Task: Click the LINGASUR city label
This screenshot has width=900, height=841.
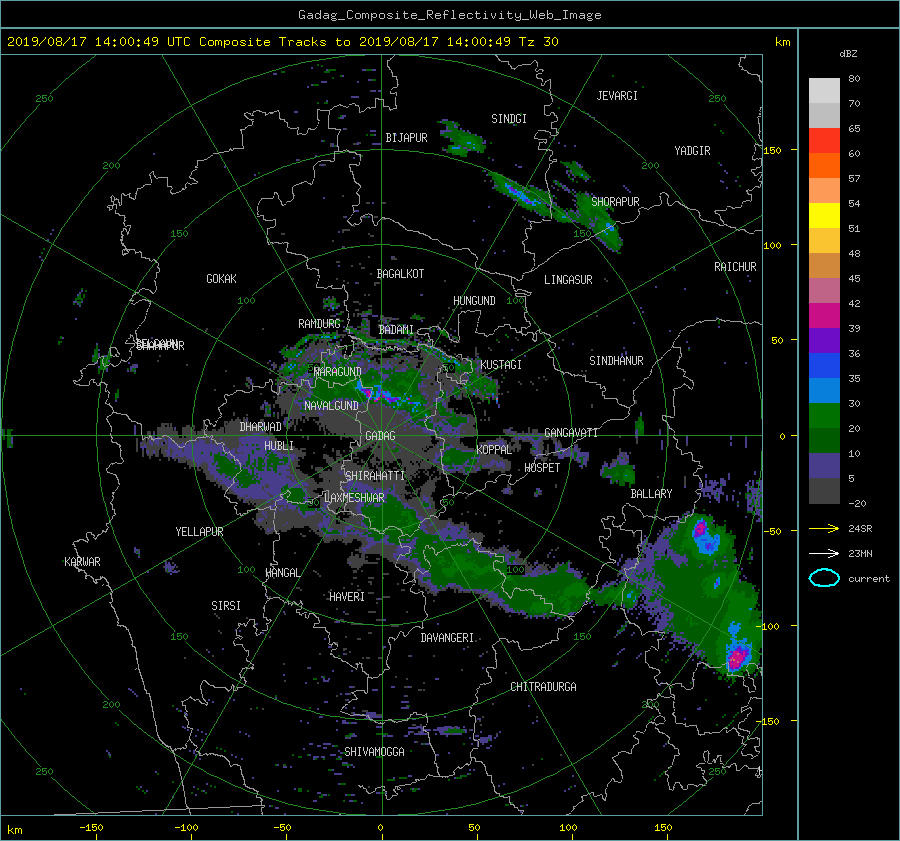Action: click(x=568, y=280)
